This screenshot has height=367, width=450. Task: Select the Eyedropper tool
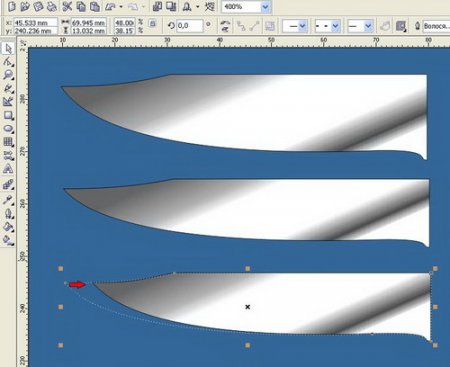[x=8, y=200]
